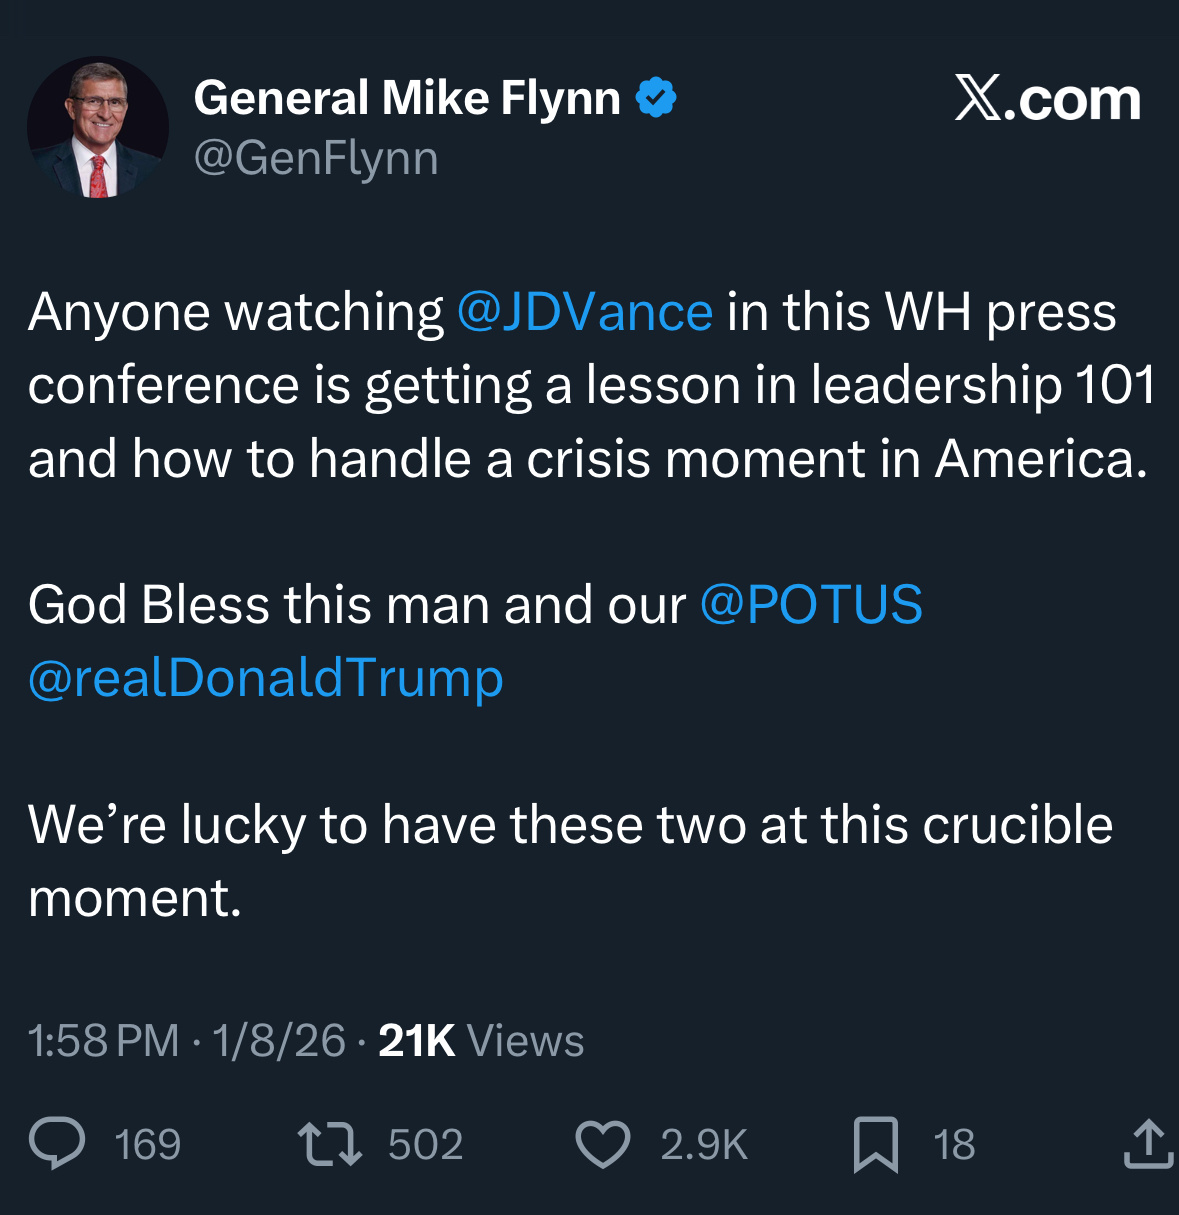Click the 1/8/26 post date
Viewport: 1179px width, 1215px height.
pyautogui.click(x=279, y=1041)
